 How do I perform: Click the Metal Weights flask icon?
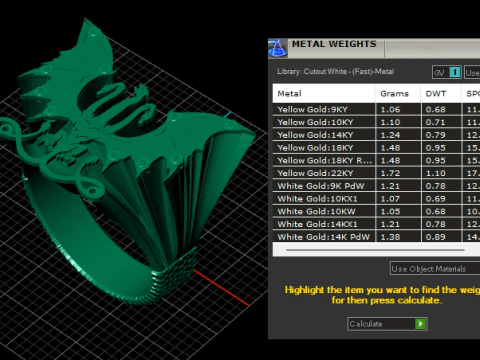pos(277,48)
